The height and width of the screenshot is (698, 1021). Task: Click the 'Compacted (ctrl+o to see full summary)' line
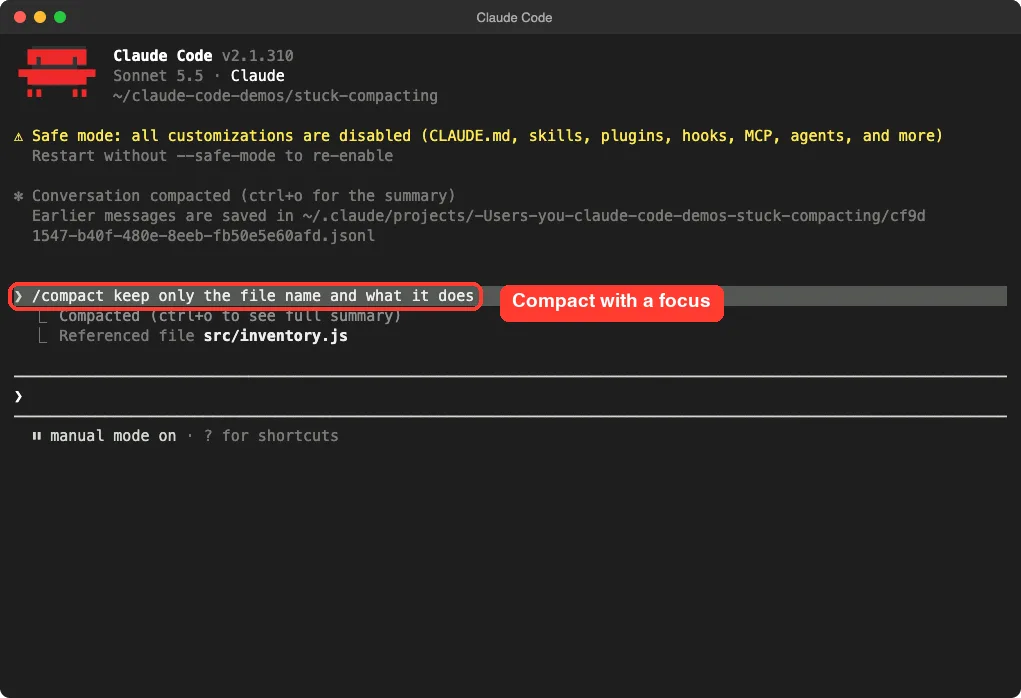coord(230,316)
